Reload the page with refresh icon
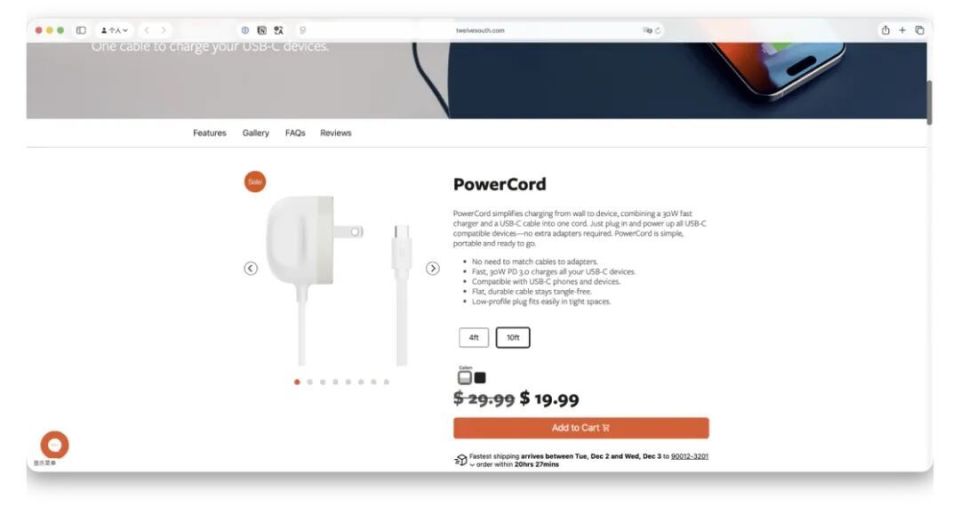 click(x=658, y=30)
